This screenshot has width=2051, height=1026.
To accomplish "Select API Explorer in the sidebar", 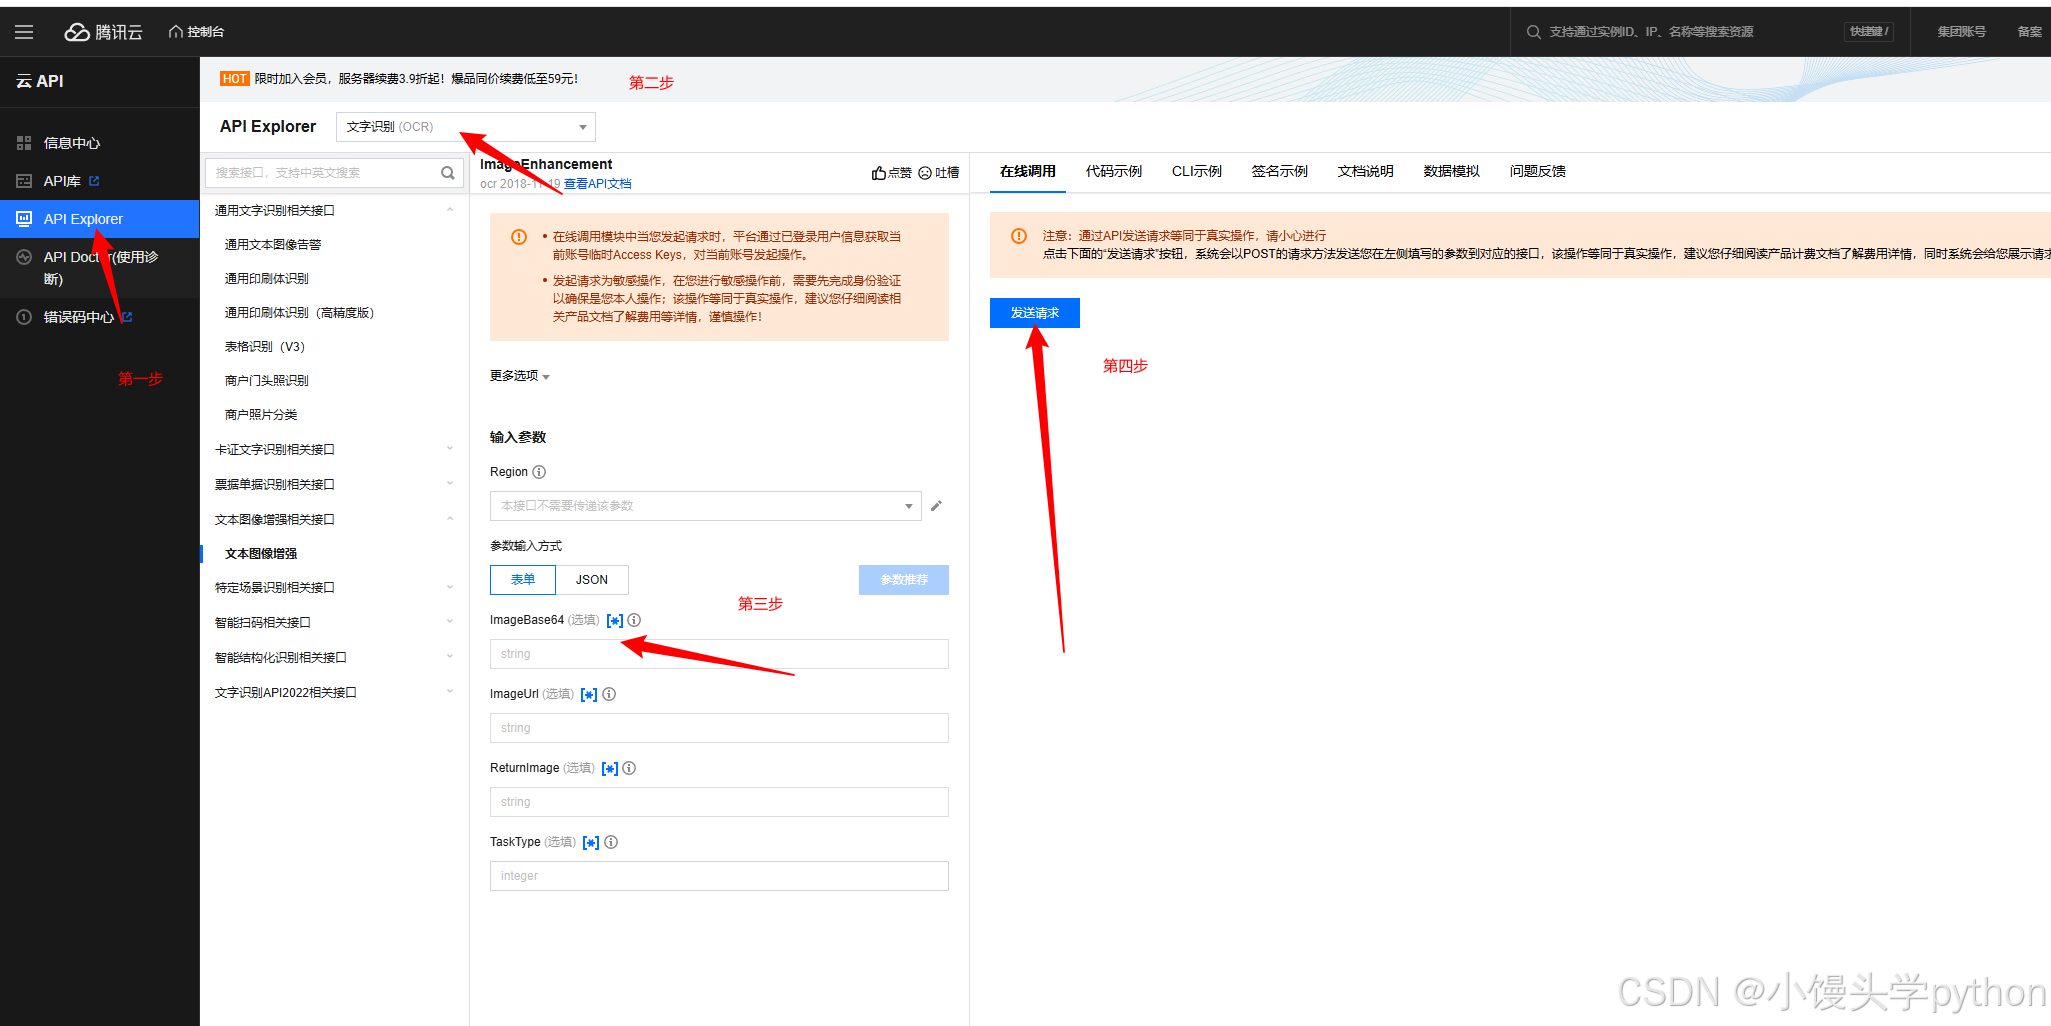I will coord(100,219).
